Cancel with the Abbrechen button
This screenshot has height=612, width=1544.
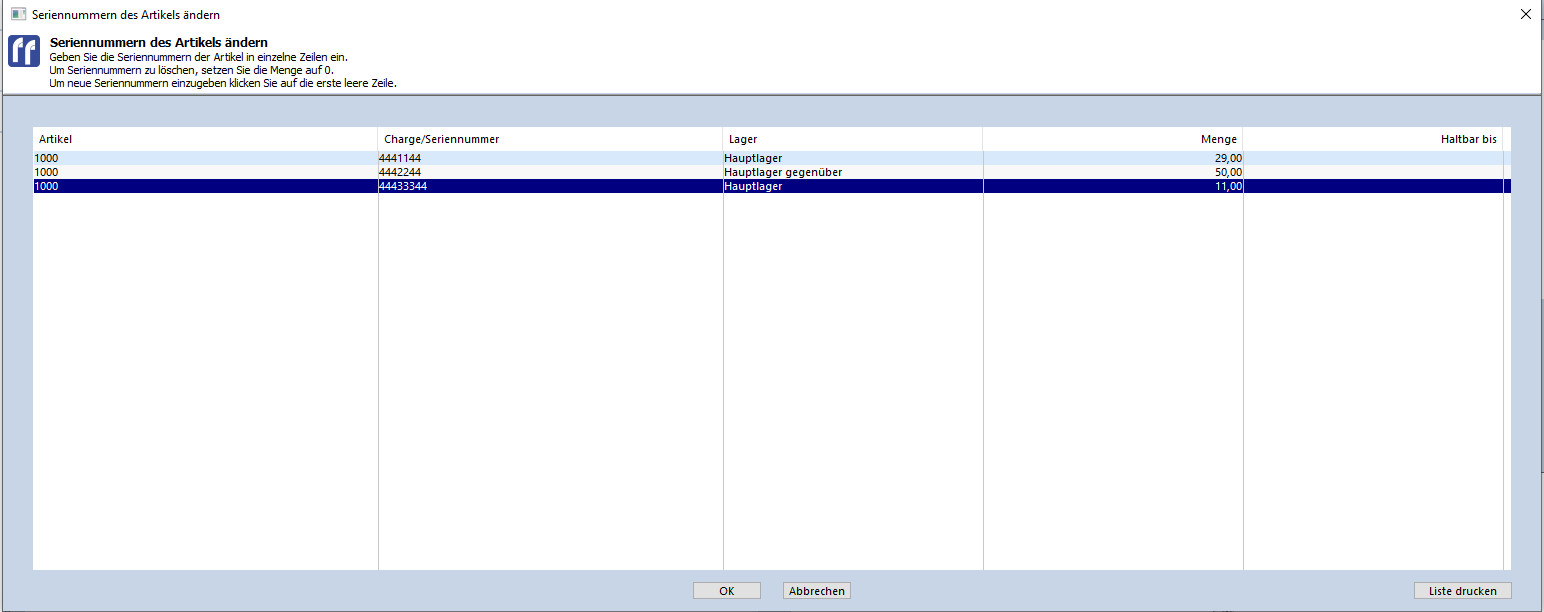click(x=816, y=591)
